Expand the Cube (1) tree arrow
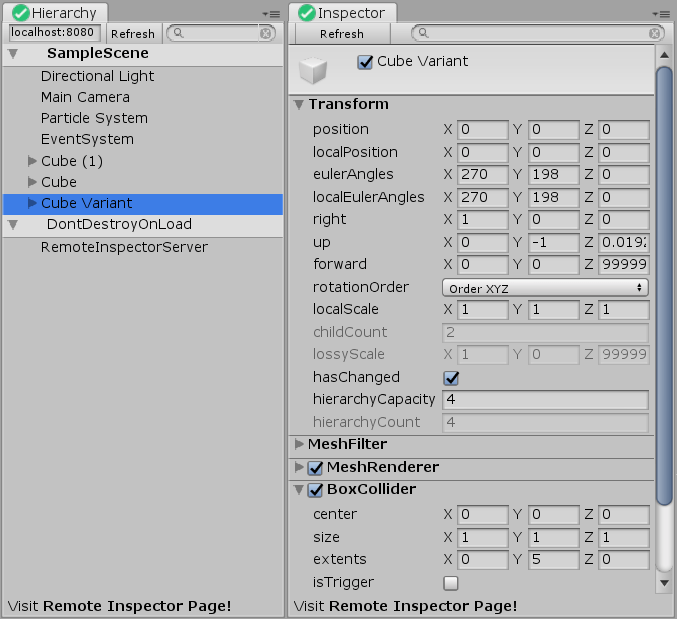677x619 pixels. pos(32,161)
